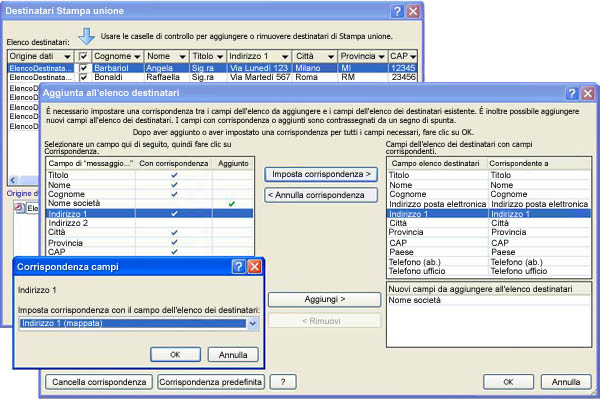600x399 pixels.
Task: Expand the Indirizzo 1 (mappata) combo box
Action: 253,323
